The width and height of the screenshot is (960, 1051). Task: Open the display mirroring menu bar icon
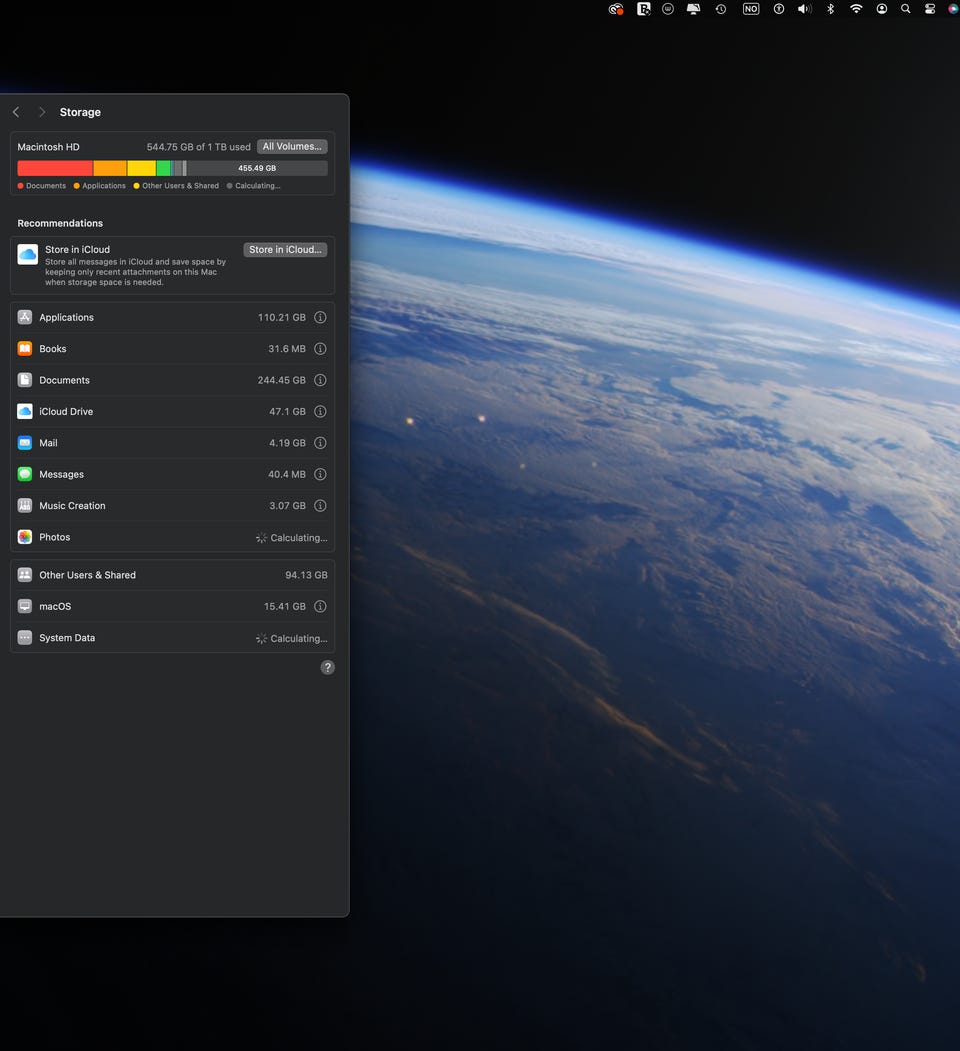point(693,9)
